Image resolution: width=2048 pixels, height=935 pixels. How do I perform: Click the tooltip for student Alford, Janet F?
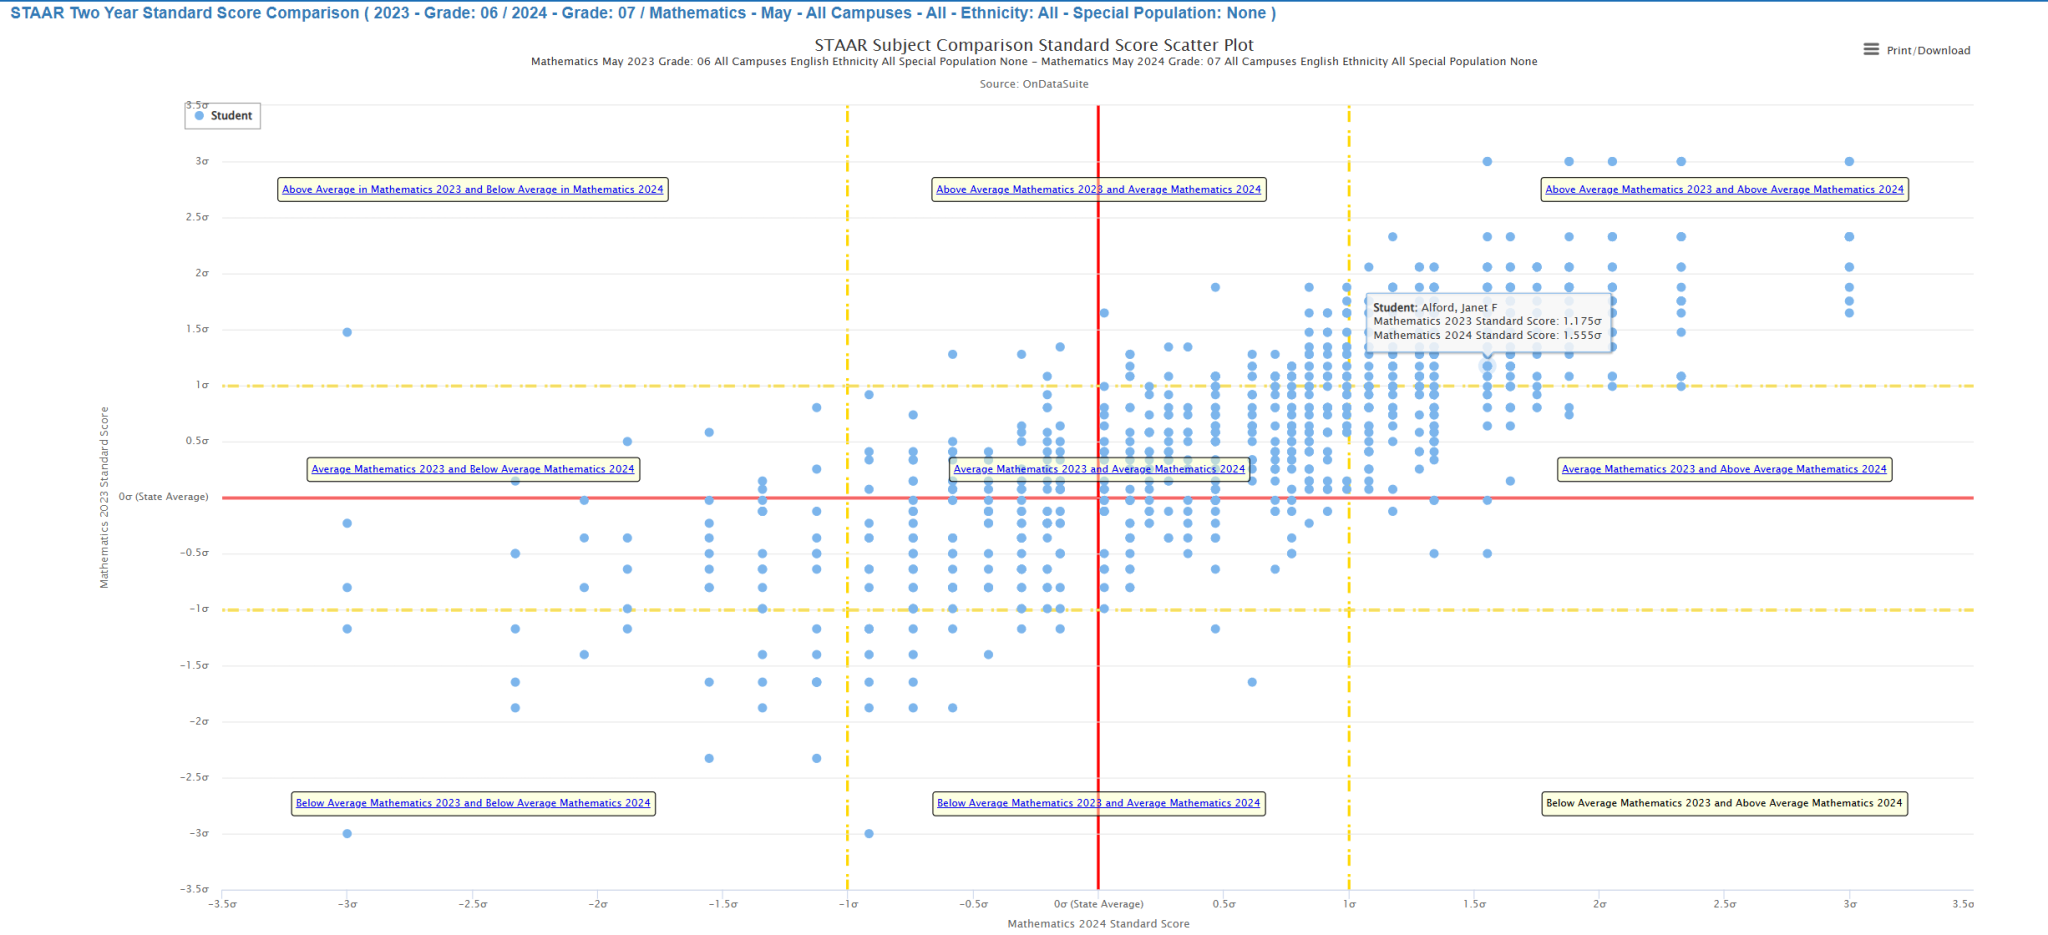[x=1490, y=320]
